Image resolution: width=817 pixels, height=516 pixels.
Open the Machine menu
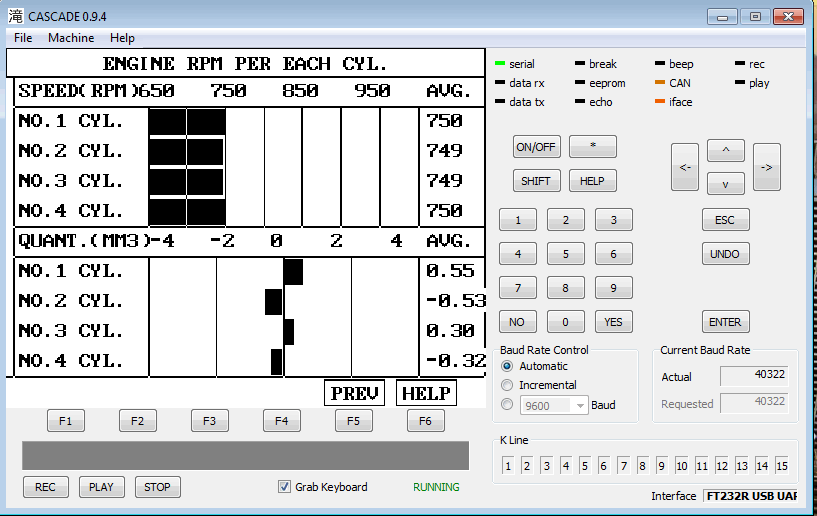click(x=71, y=38)
